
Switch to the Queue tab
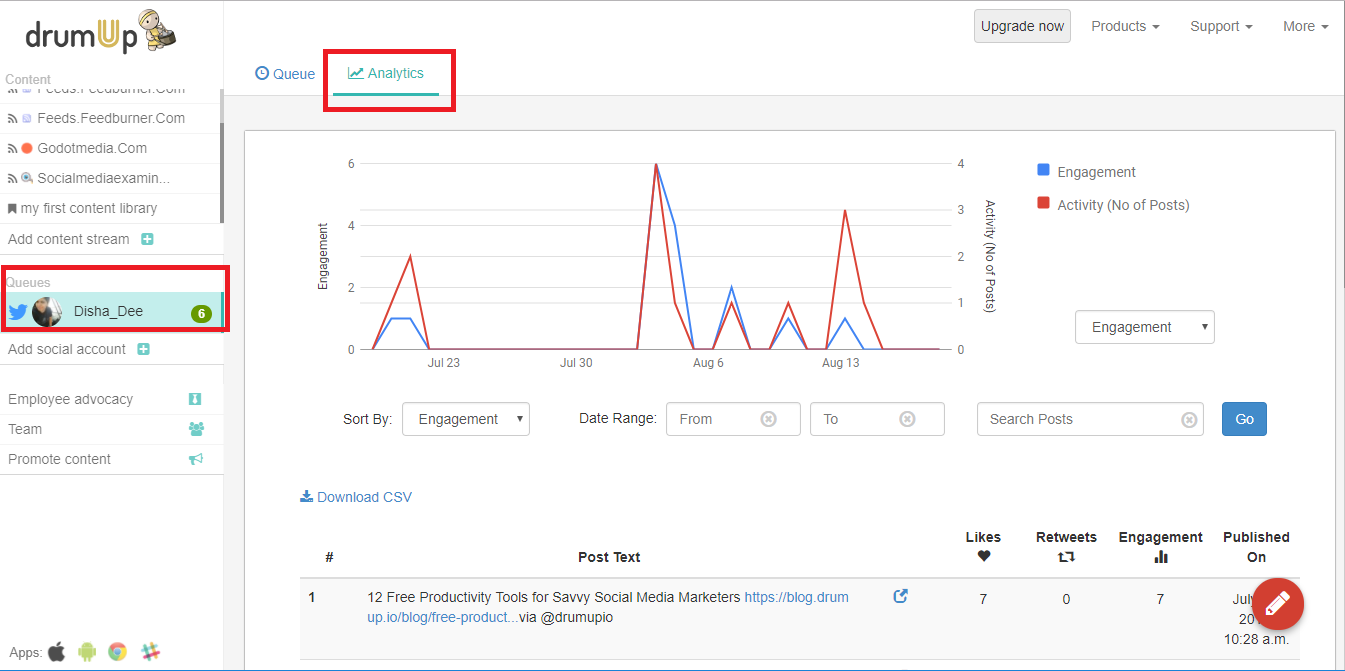(x=285, y=74)
